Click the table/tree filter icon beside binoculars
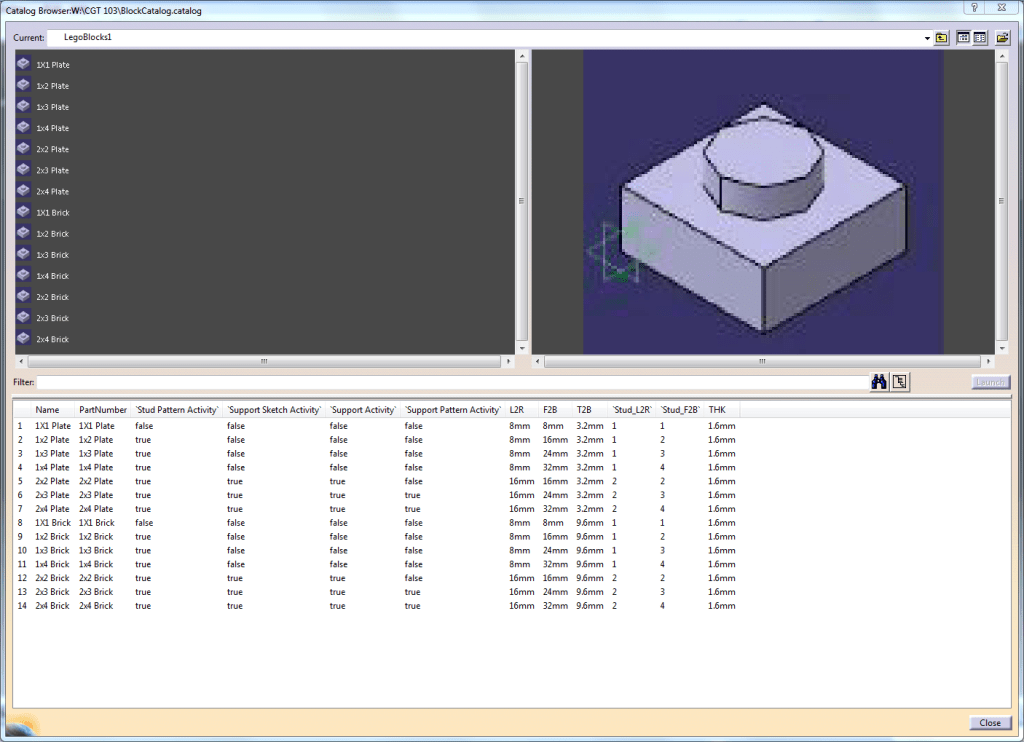The height and width of the screenshot is (742, 1024). pos(900,382)
